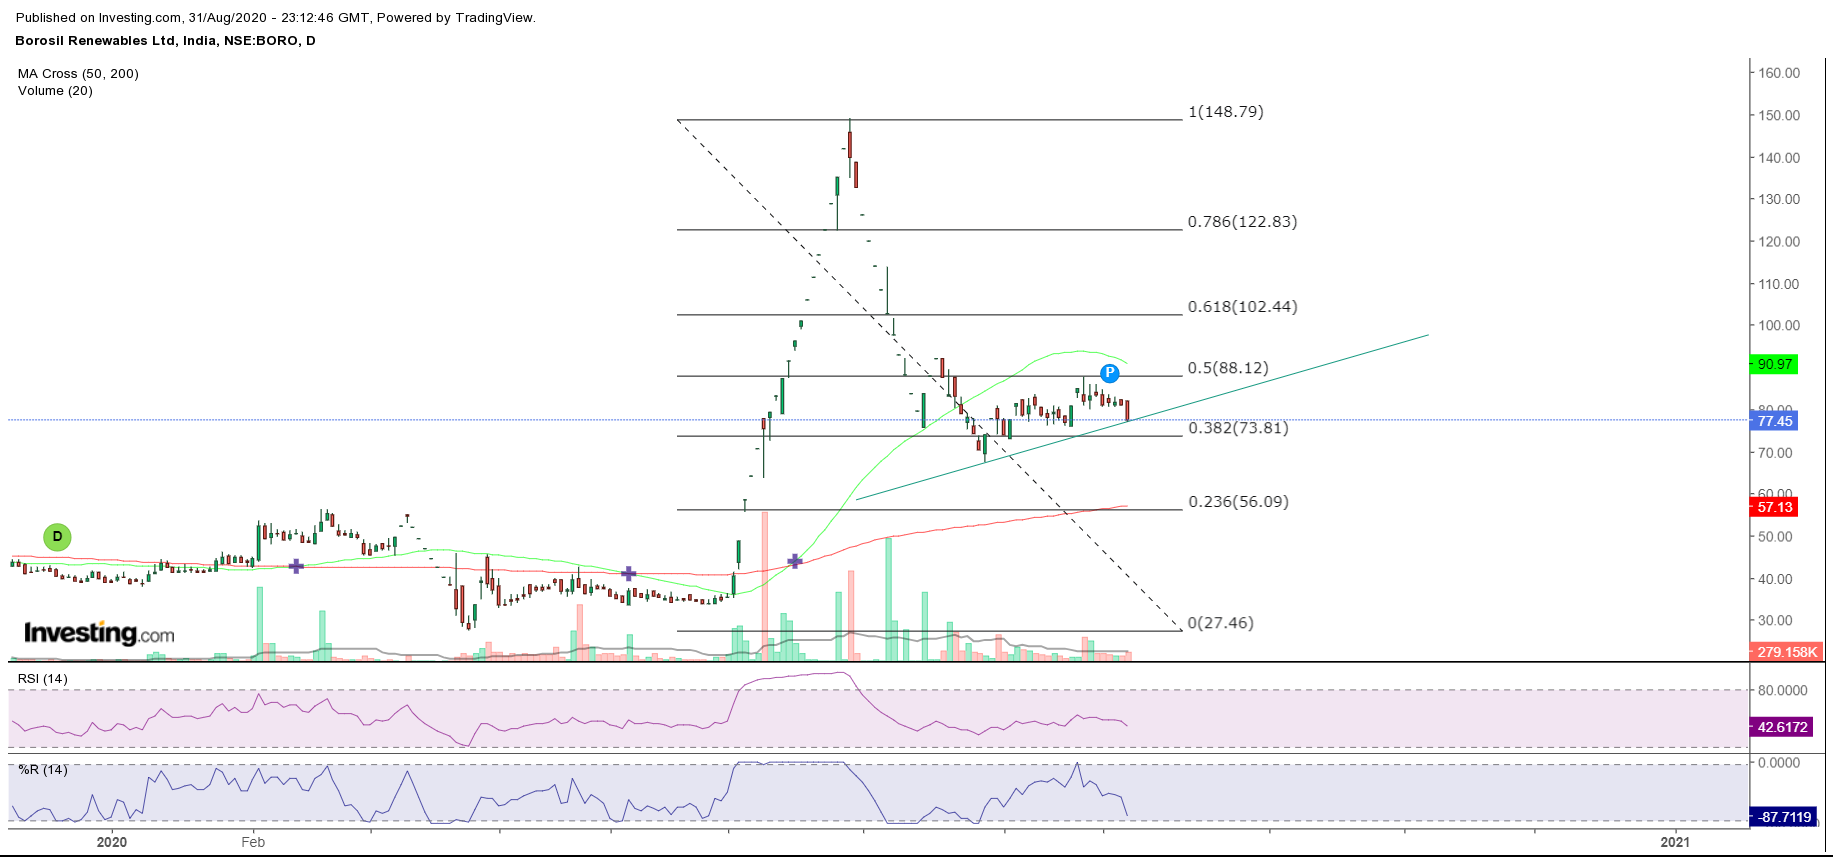Click the %R (14) pane label
Viewport: 1833px width, 857px height.
click(x=43, y=770)
